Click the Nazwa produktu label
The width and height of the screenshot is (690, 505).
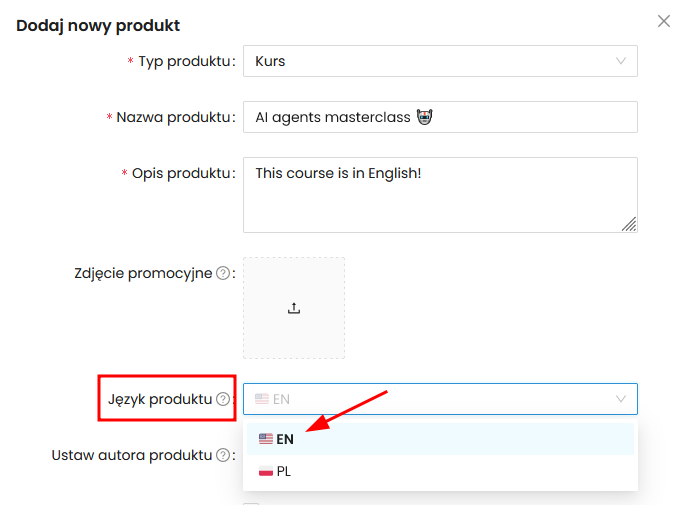click(174, 117)
